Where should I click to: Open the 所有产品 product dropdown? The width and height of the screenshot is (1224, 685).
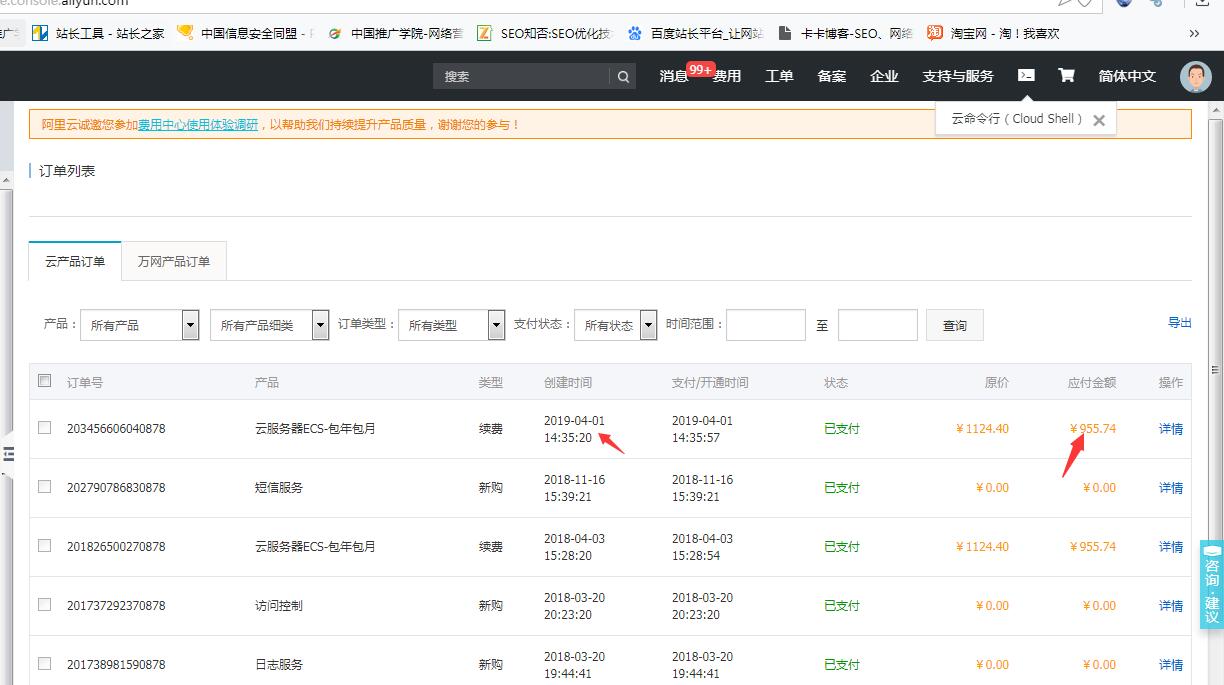139,325
